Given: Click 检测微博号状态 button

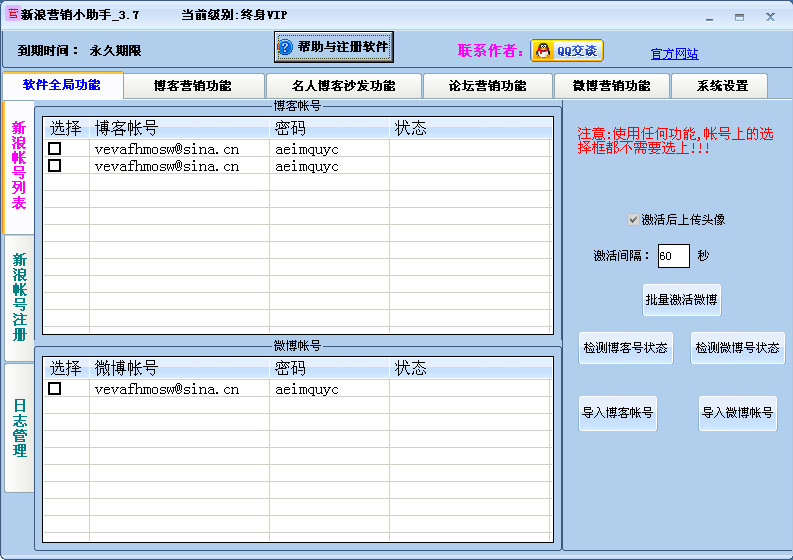Looking at the screenshot, I should (x=737, y=348).
